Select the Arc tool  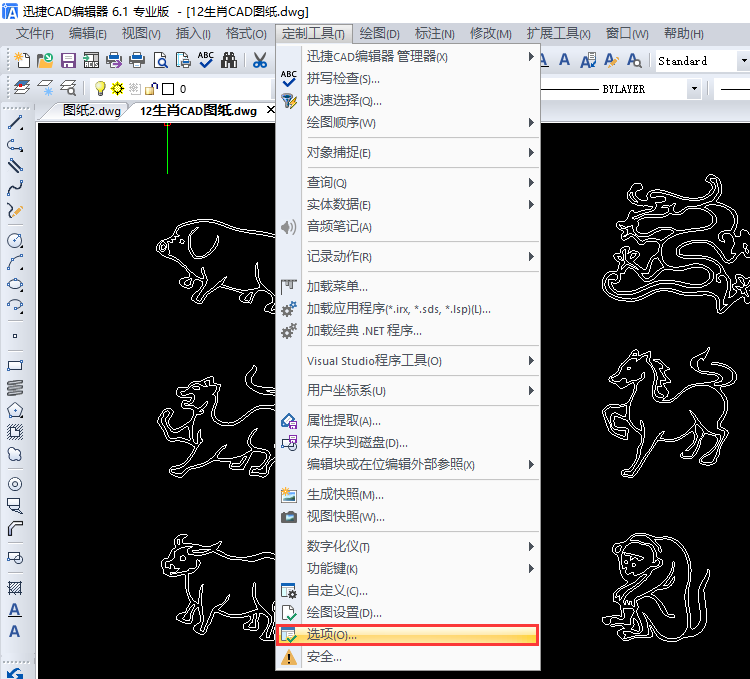point(15,263)
